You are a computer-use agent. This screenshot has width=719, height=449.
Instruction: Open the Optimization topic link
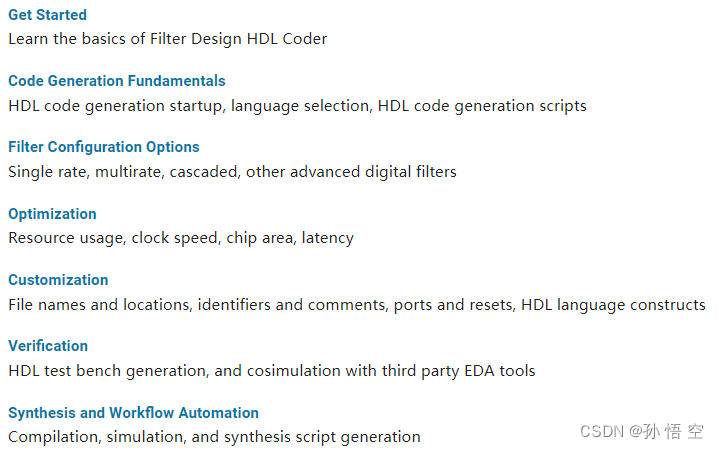(x=52, y=214)
